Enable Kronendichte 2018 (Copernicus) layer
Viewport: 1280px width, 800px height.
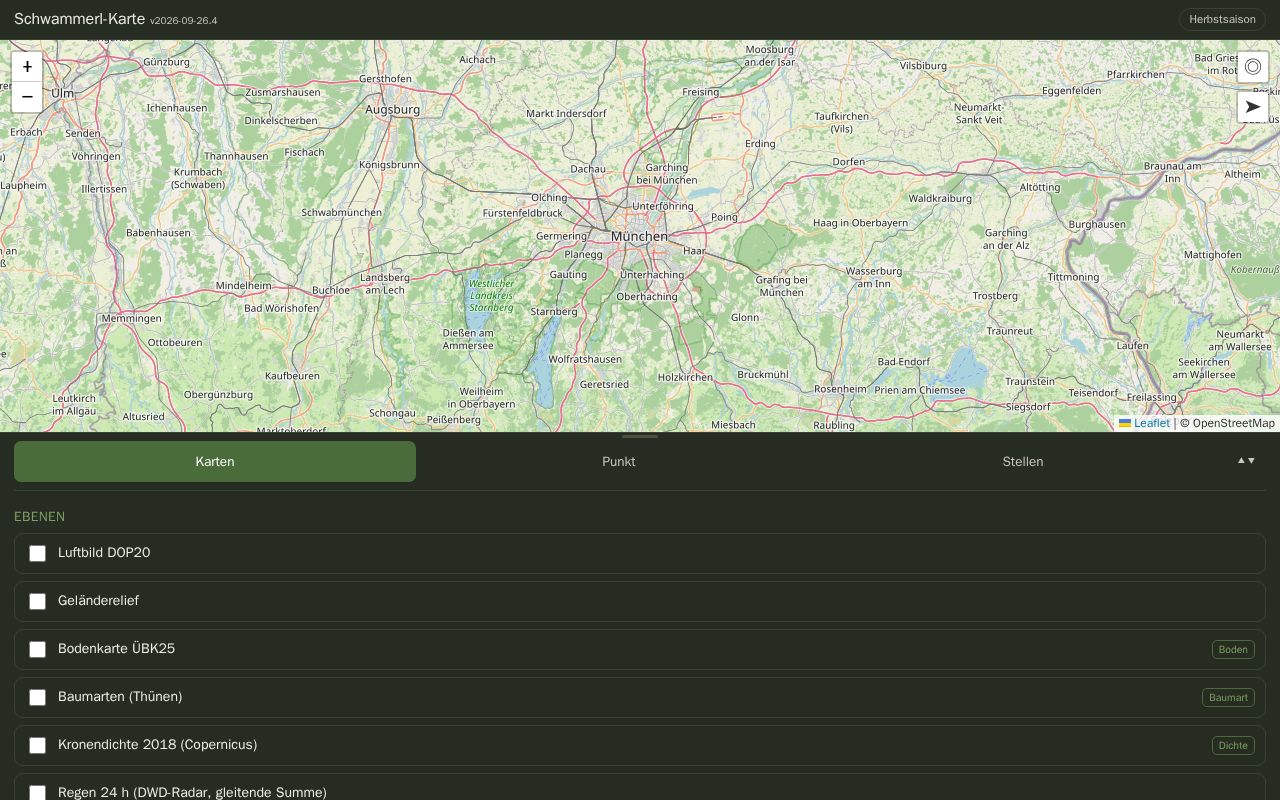pos(38,745)
